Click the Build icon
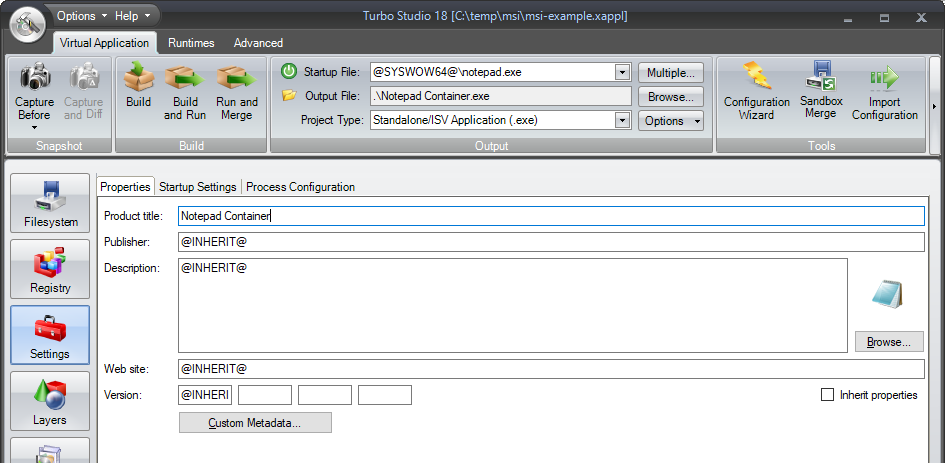Image resolution: width=945 pixels, height=463 pixels. click(139, 77)
